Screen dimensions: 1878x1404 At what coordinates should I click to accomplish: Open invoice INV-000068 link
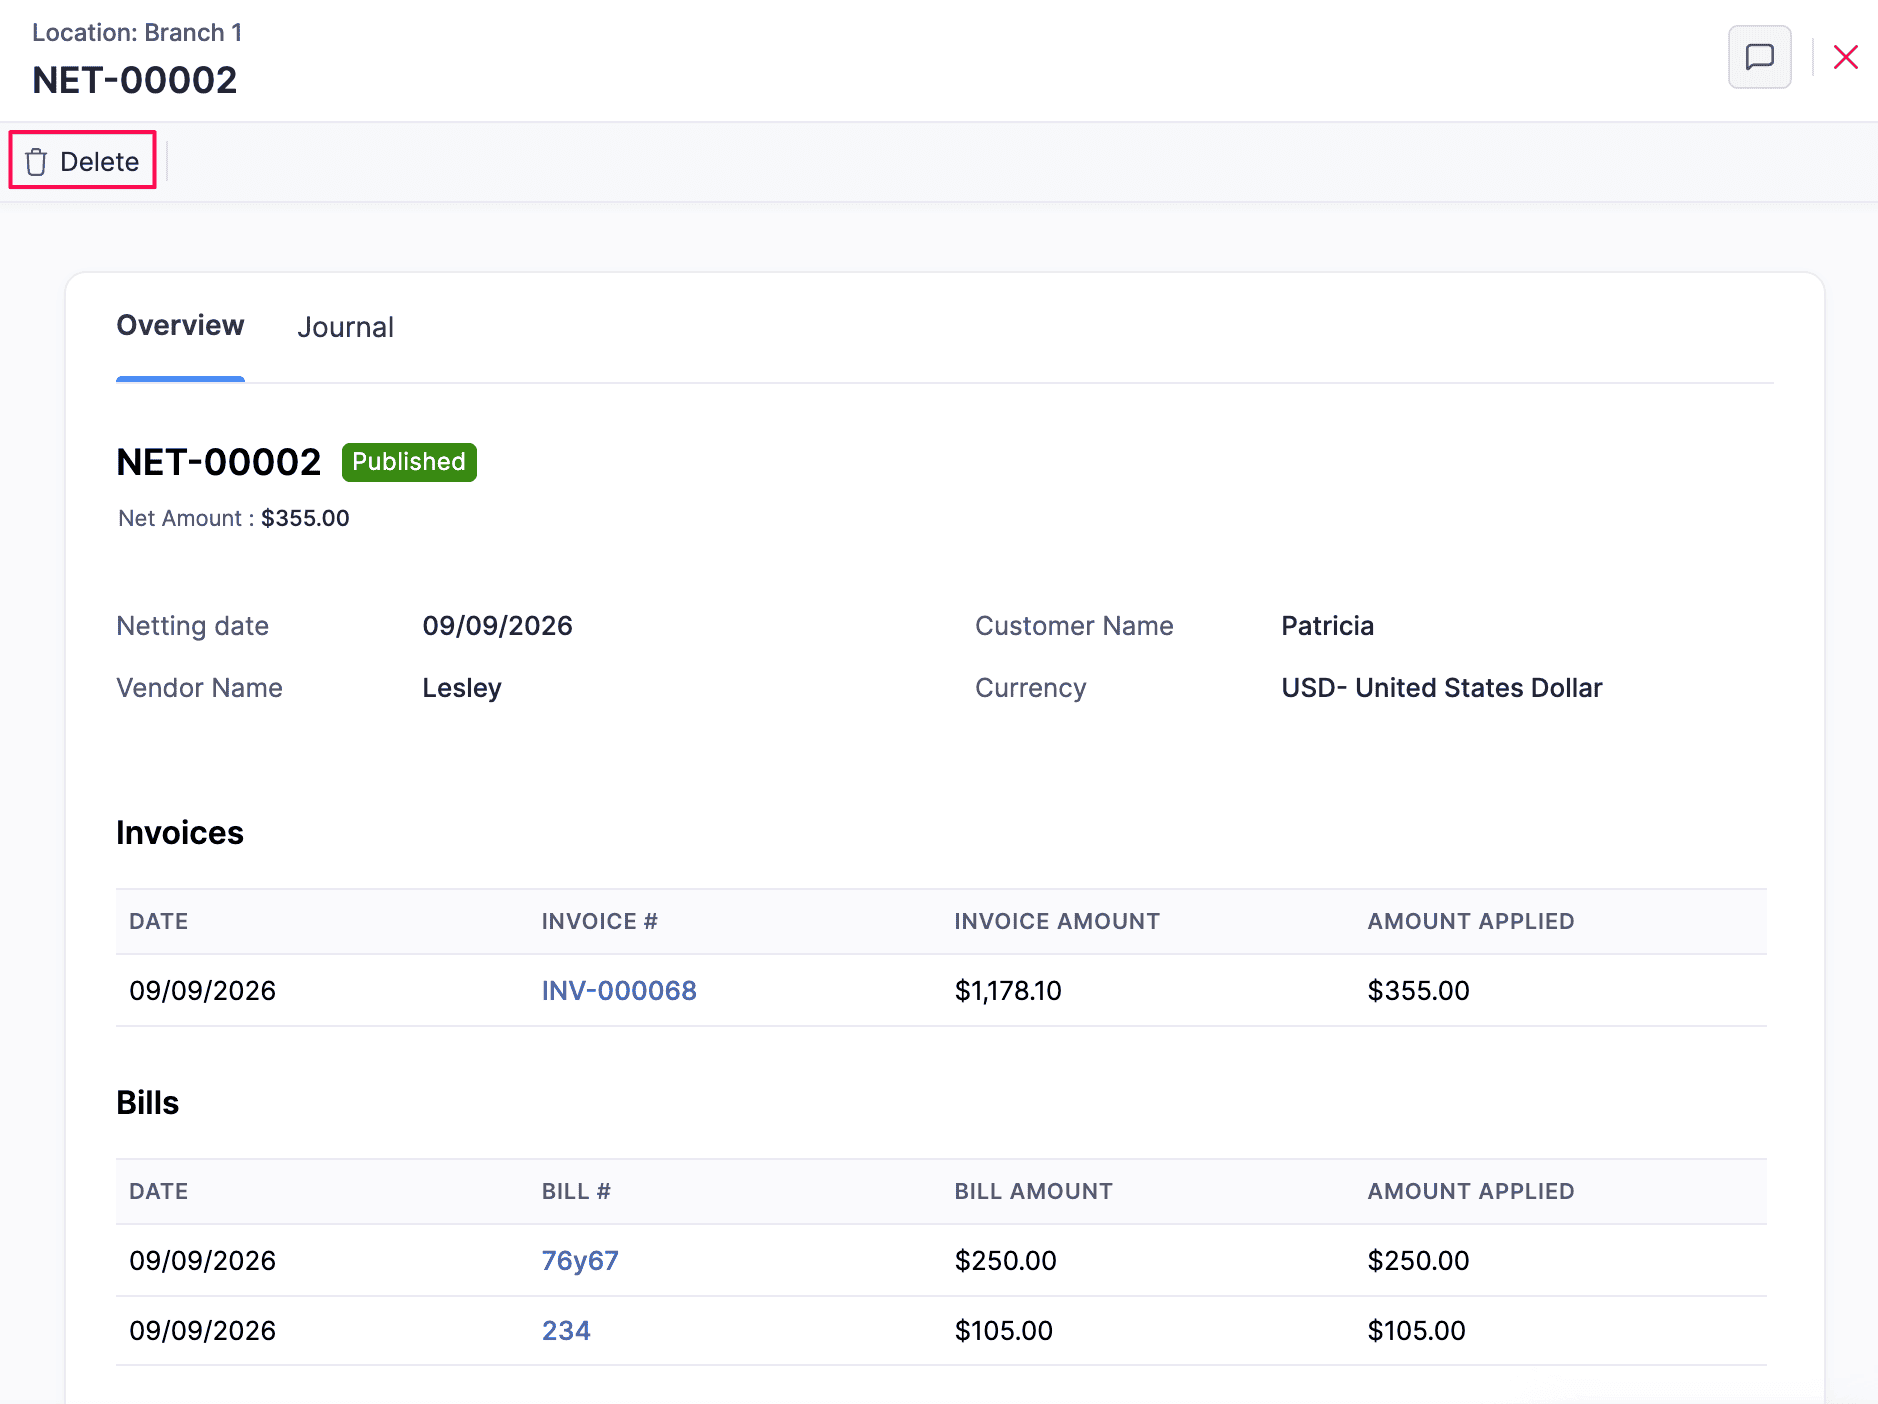pos(619,990)
